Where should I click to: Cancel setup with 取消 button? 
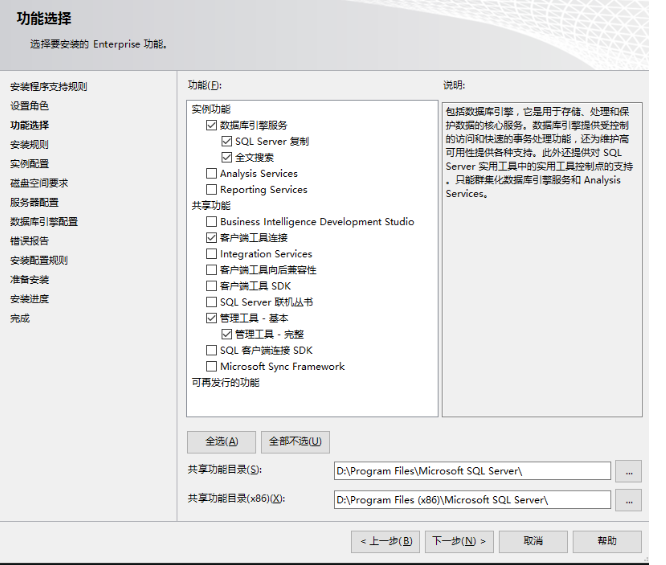533,541
